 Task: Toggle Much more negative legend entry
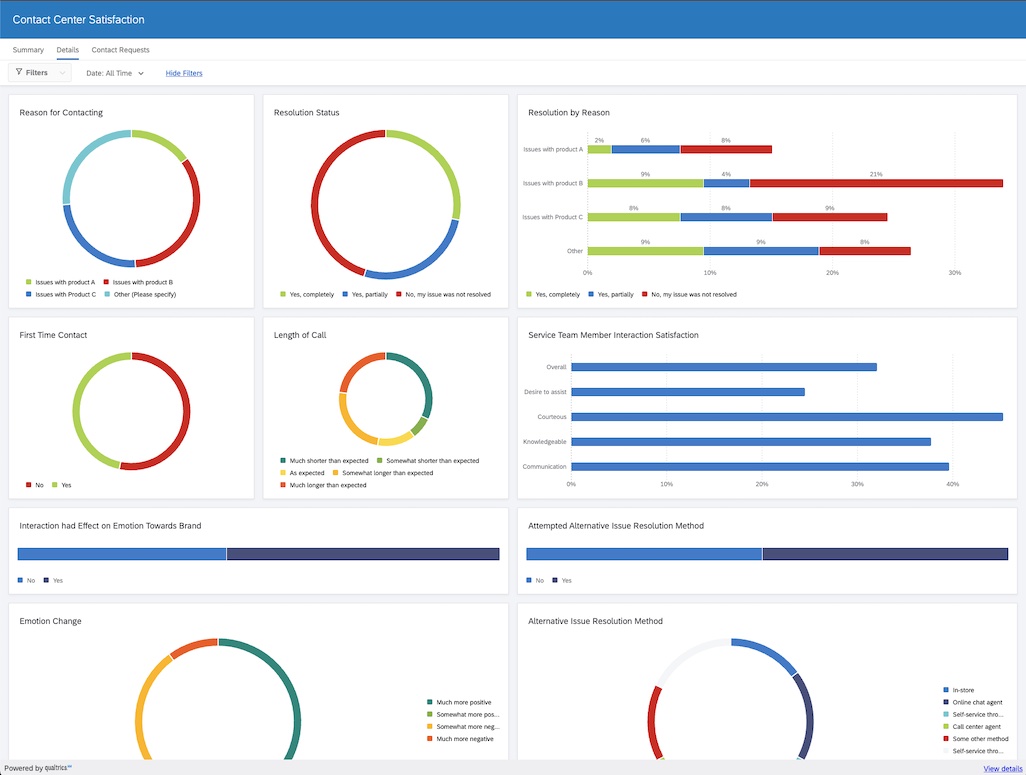460,739
